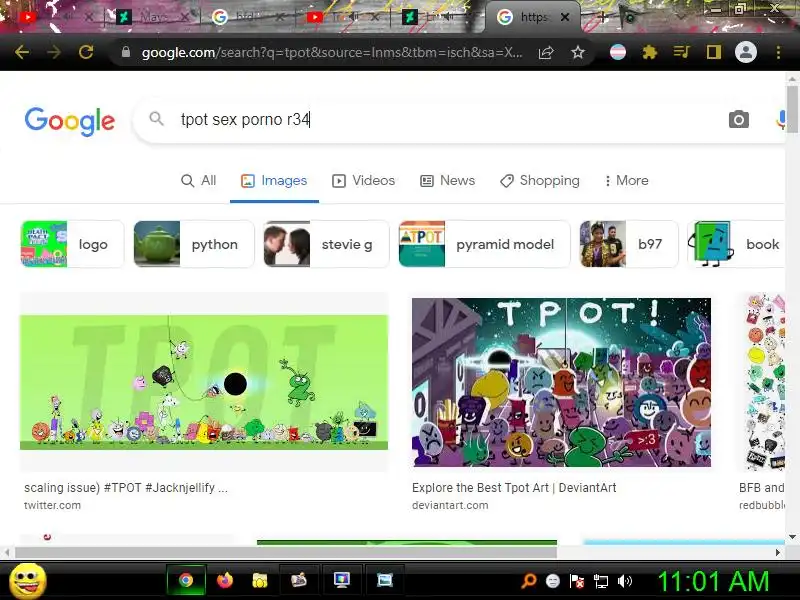800x600 pixels.
Task: Select the pyramid model suggestion chip
Action: tap(484, 244)
